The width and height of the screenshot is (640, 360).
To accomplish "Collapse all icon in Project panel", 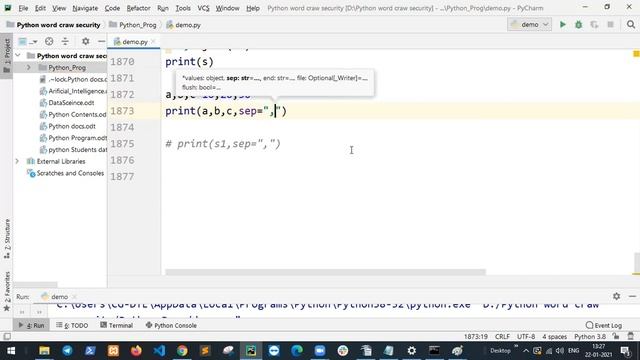I will click(x=65, y=41).
